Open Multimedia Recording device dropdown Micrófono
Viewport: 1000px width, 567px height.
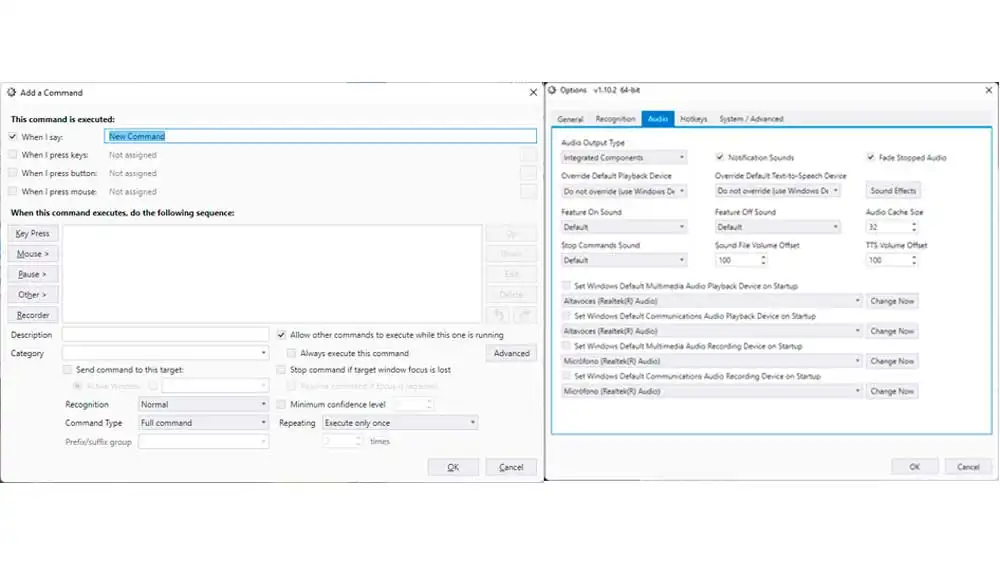pyautogui.click(x=712, y=361)
